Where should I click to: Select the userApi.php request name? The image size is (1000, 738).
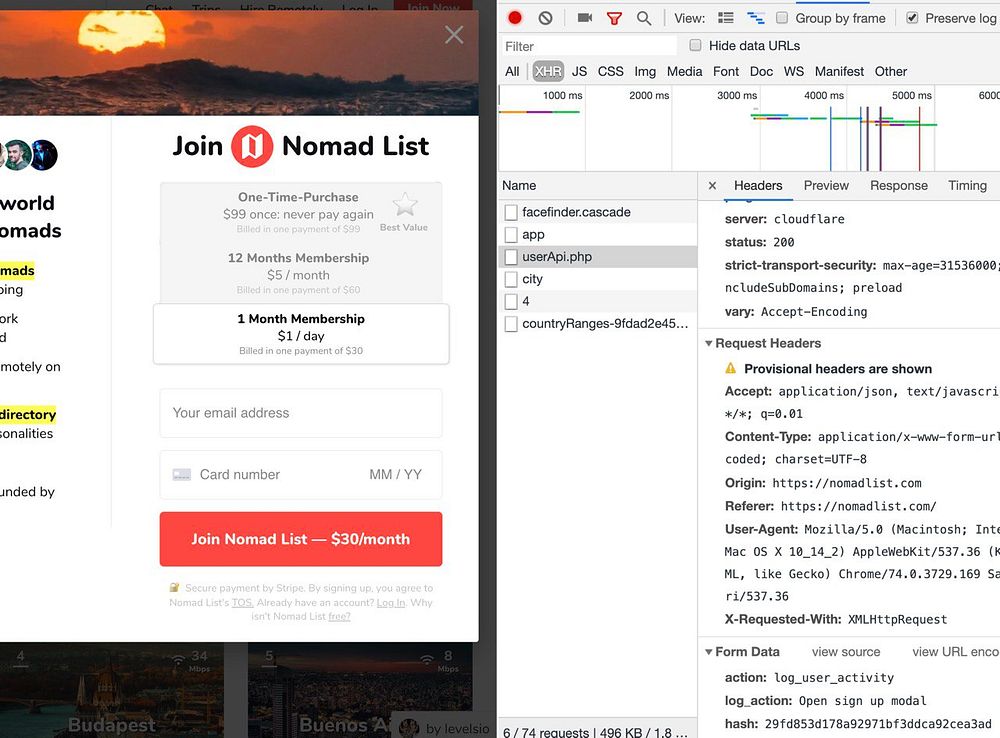pyautogui.click(x=557, y=257)
